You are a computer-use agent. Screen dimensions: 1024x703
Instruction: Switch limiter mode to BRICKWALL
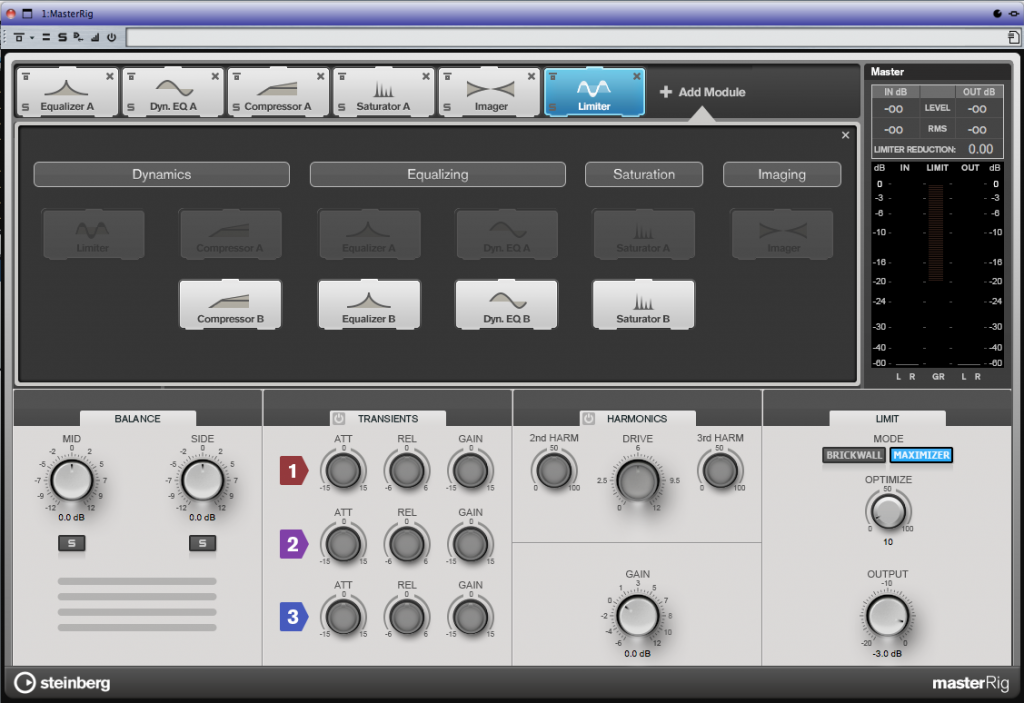pos(854,455)
